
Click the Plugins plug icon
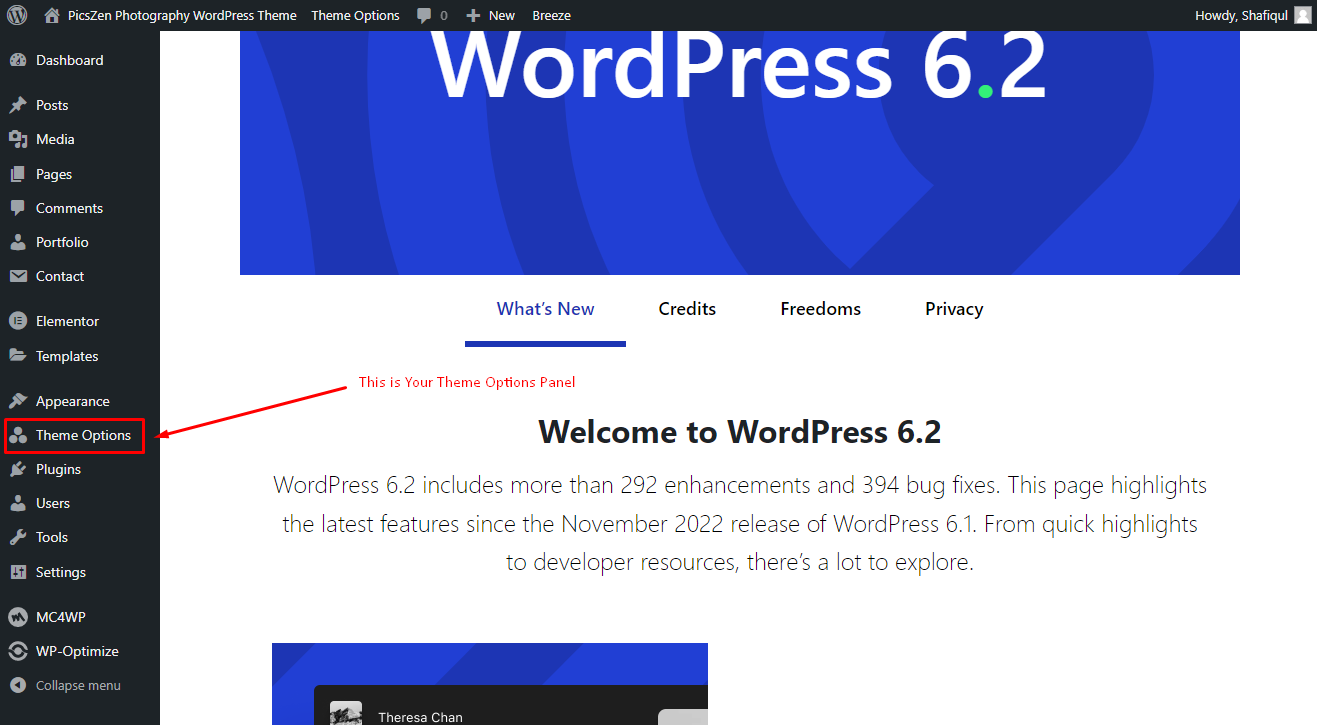click(x=18, y=469)
